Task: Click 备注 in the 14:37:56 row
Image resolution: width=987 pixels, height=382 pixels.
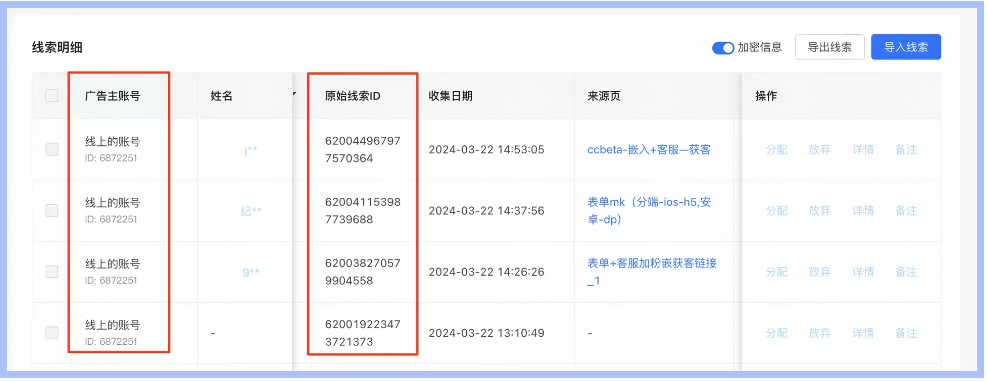Action: (x=906, y=211)
